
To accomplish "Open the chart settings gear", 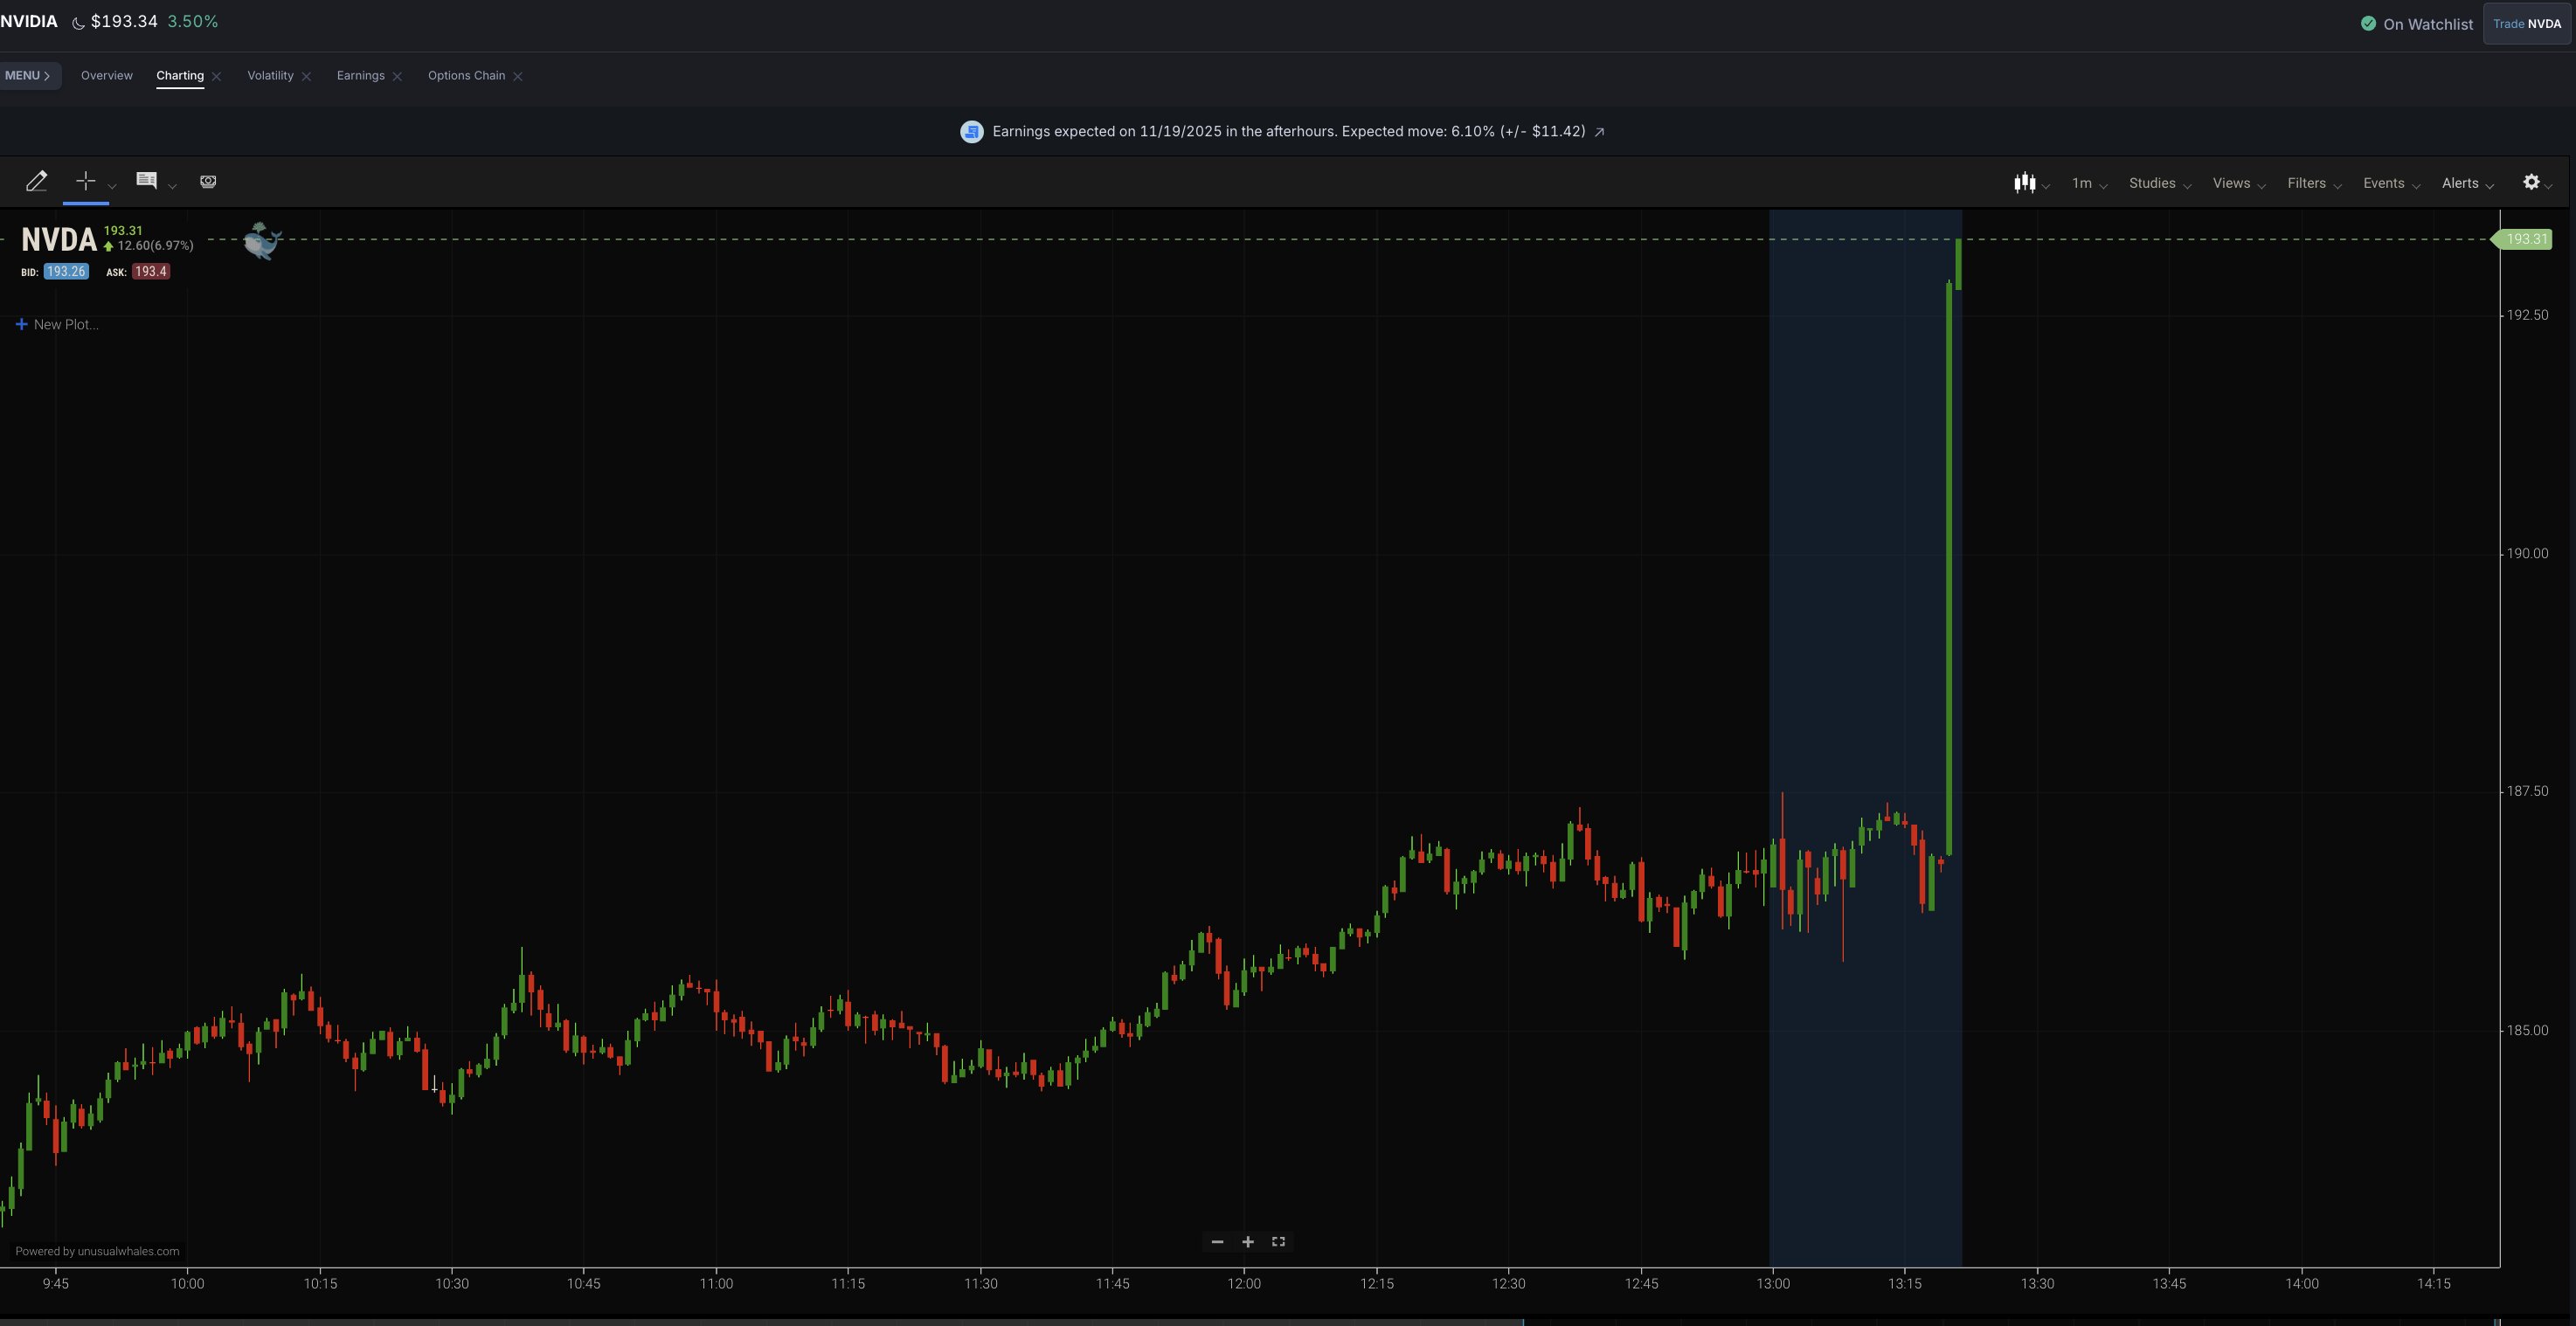I will coord(2531,182).
